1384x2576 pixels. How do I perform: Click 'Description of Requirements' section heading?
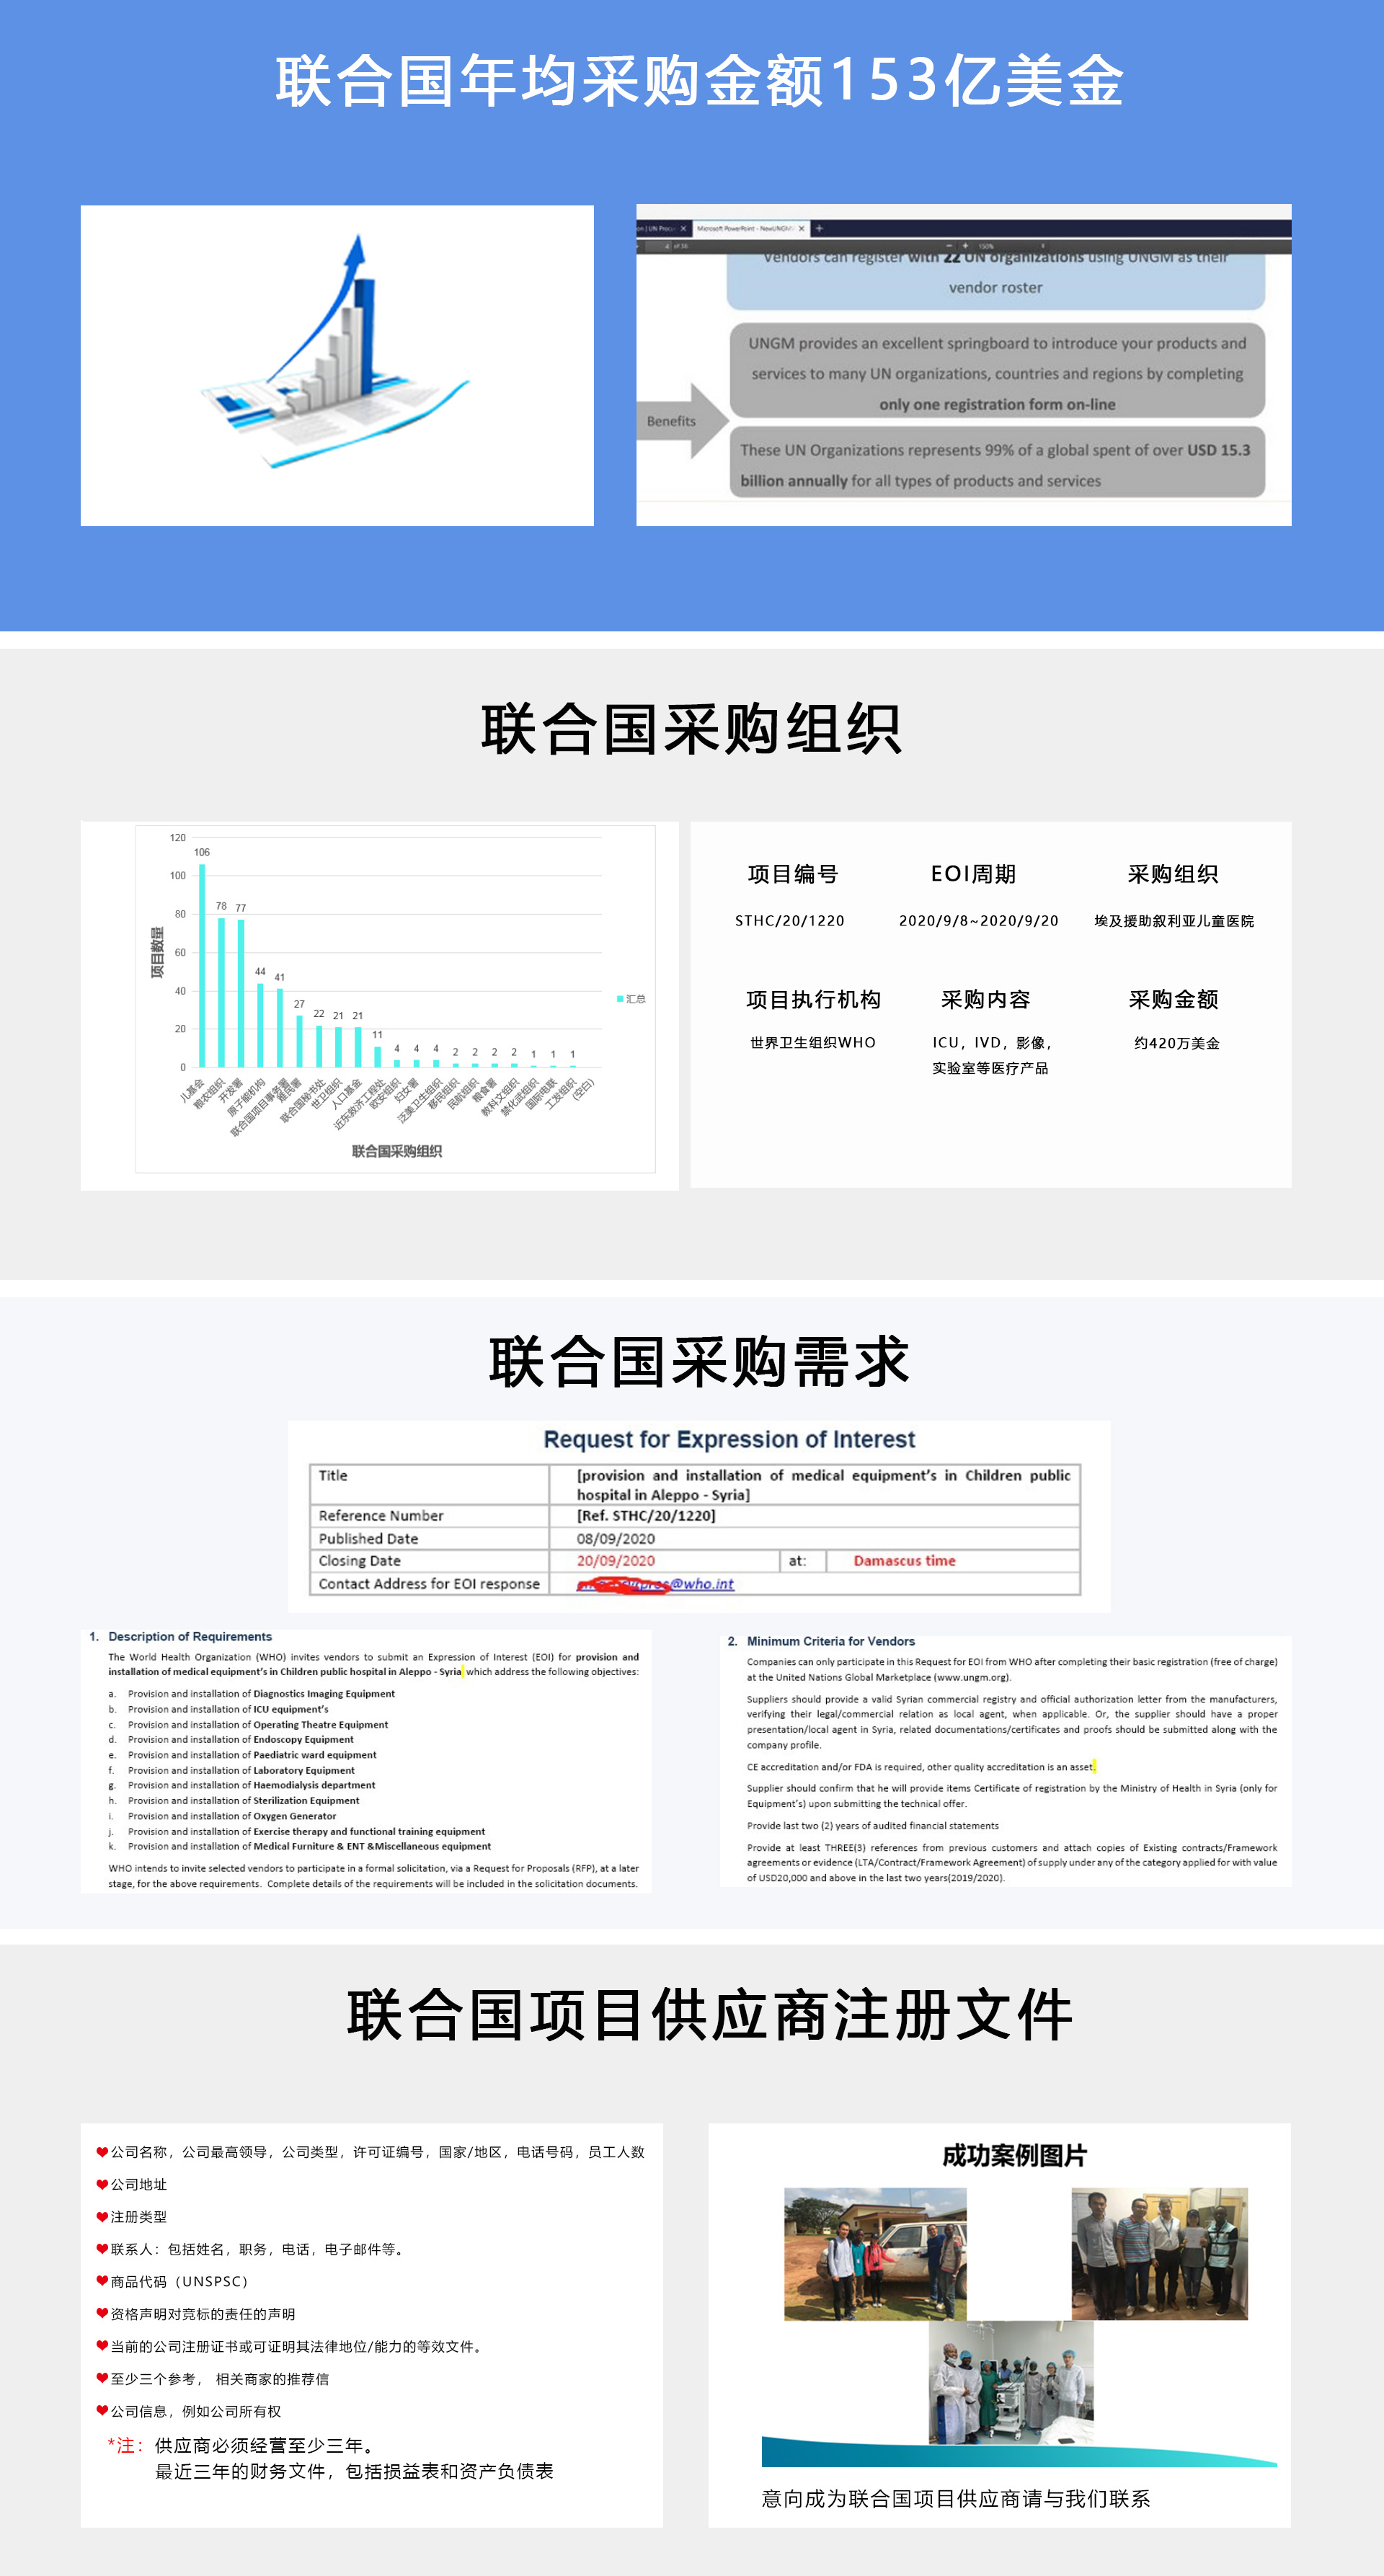coord(190,1636)
